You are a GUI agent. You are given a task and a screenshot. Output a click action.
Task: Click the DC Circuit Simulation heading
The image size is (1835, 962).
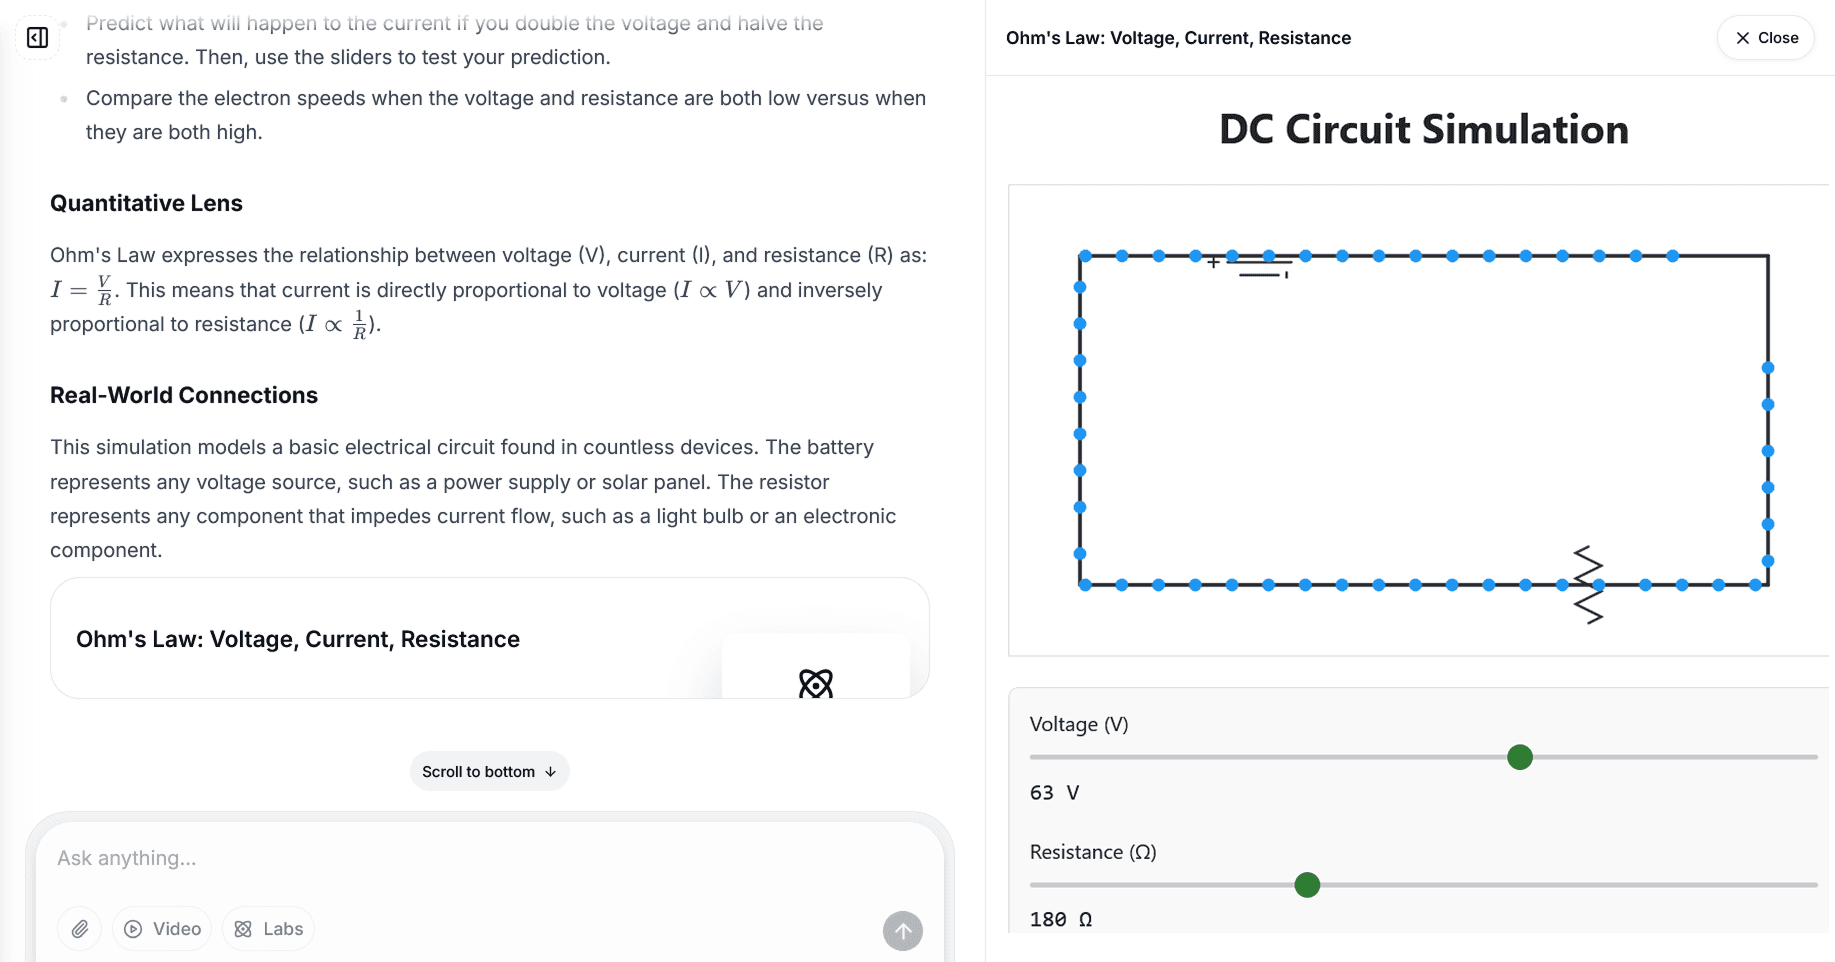click(x=1423, y=130)
